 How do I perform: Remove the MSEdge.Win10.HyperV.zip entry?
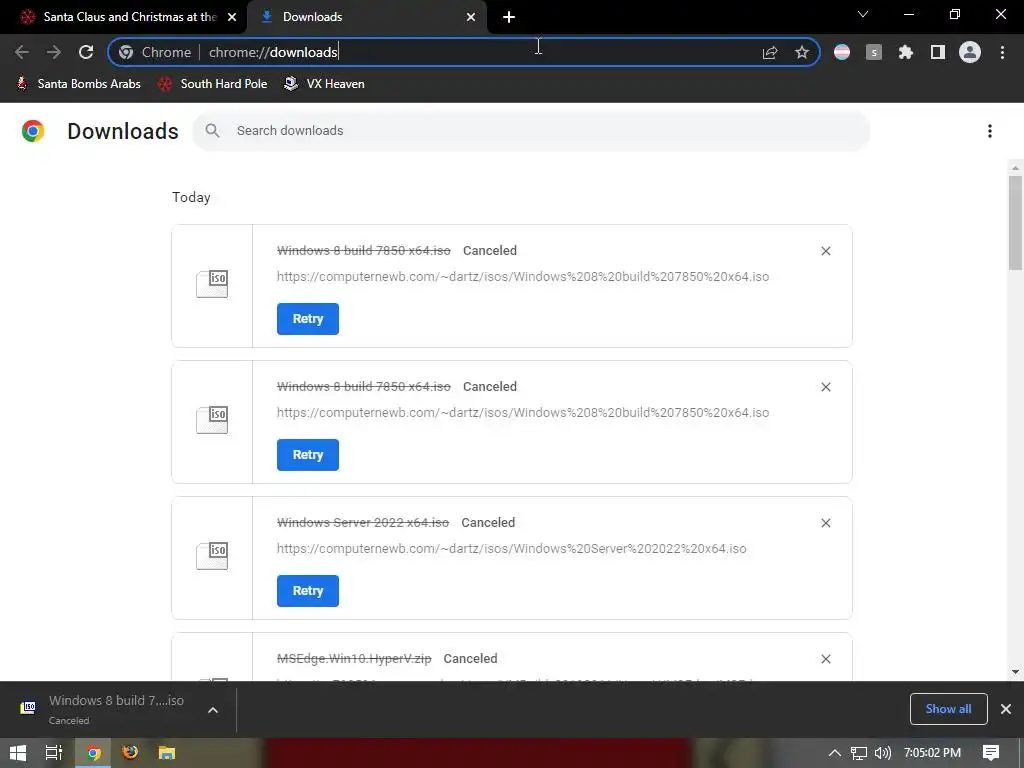(x=825, y=659)
